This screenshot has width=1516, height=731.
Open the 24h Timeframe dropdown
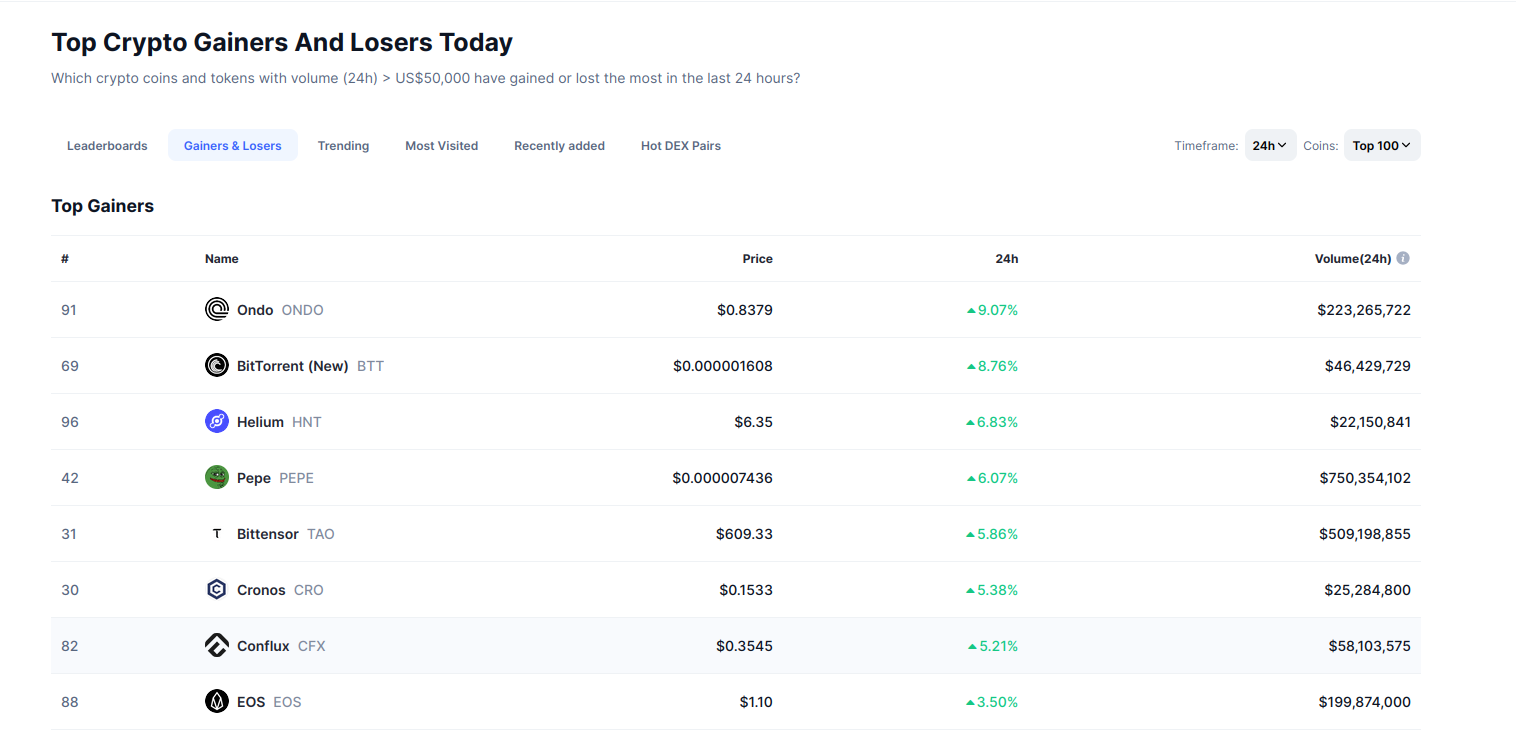click(x=1270, y=146)
